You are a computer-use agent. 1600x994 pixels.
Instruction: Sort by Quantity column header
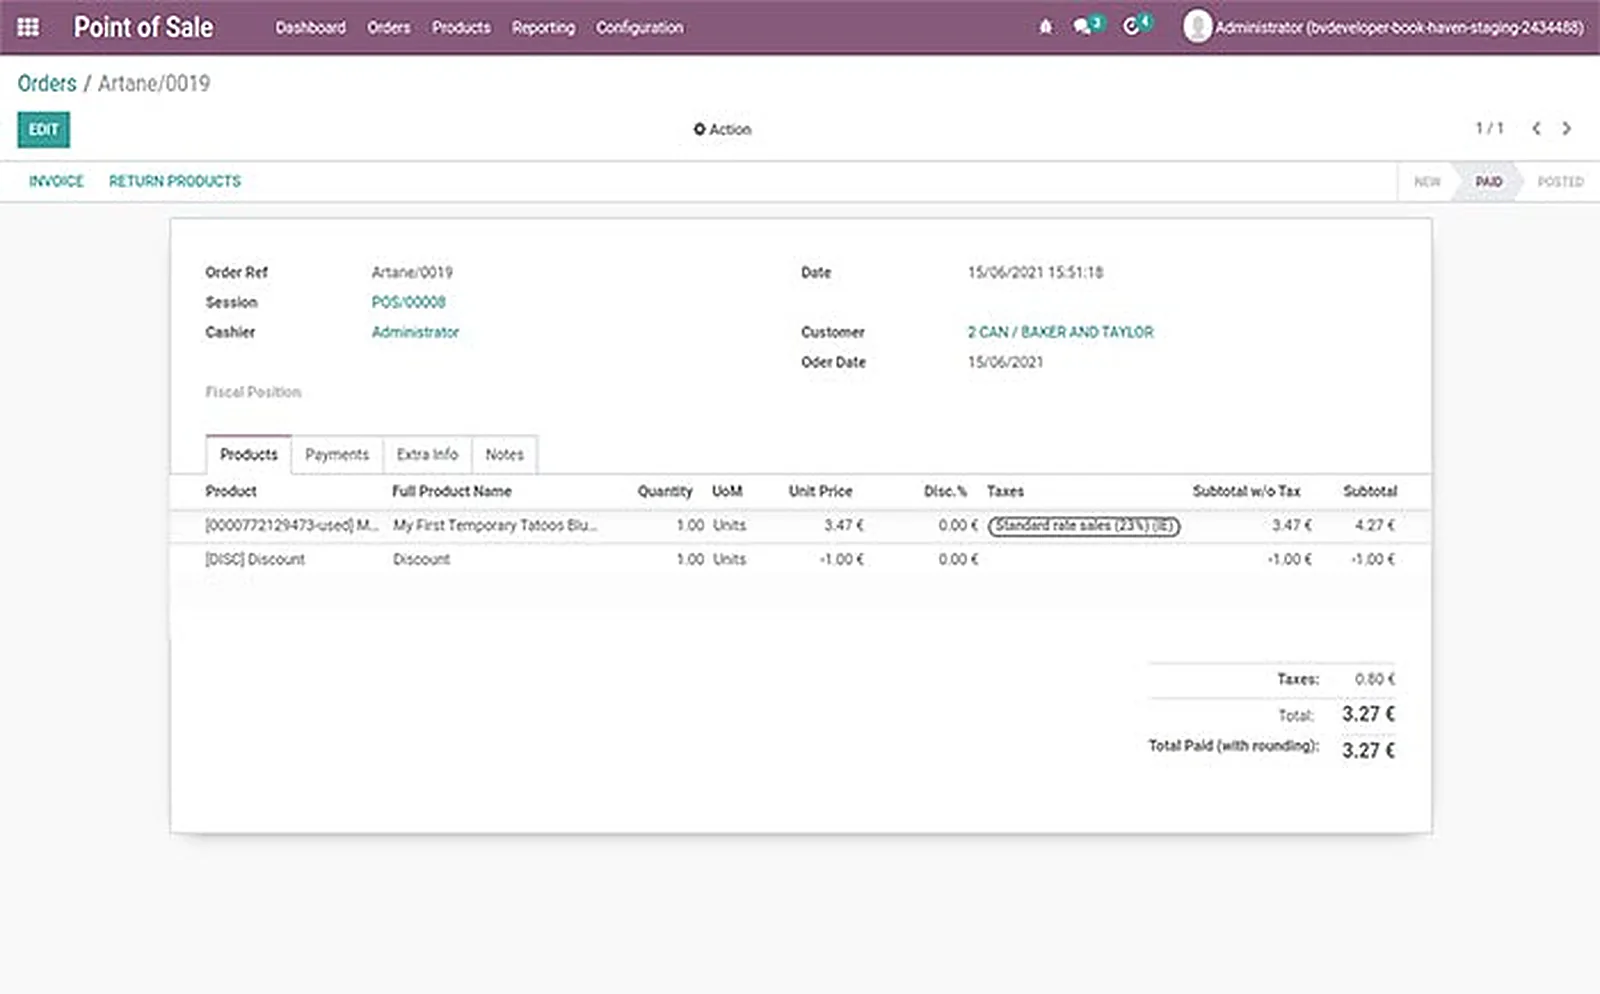[665, 491]
